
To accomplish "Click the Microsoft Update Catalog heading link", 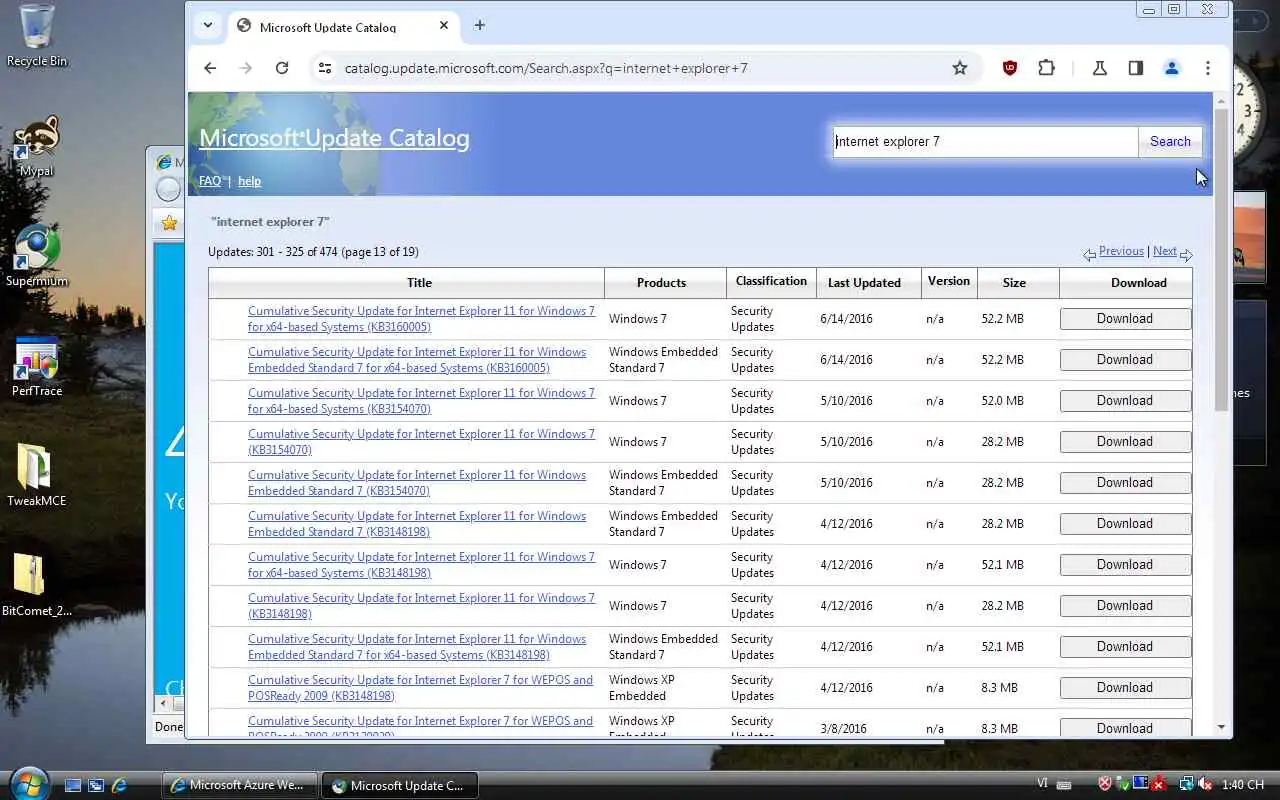I will click(x=334, y=138).
